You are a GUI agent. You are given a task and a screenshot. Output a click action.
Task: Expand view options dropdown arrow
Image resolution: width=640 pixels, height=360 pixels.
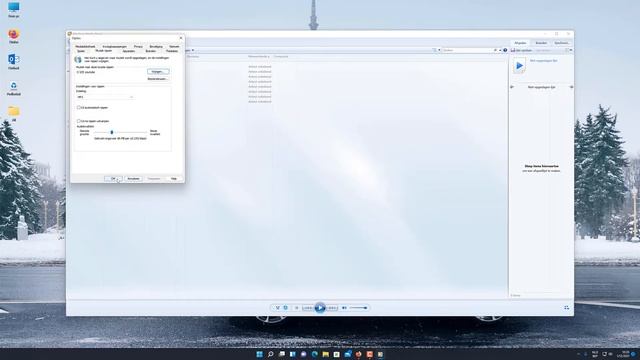pos(439,50)
